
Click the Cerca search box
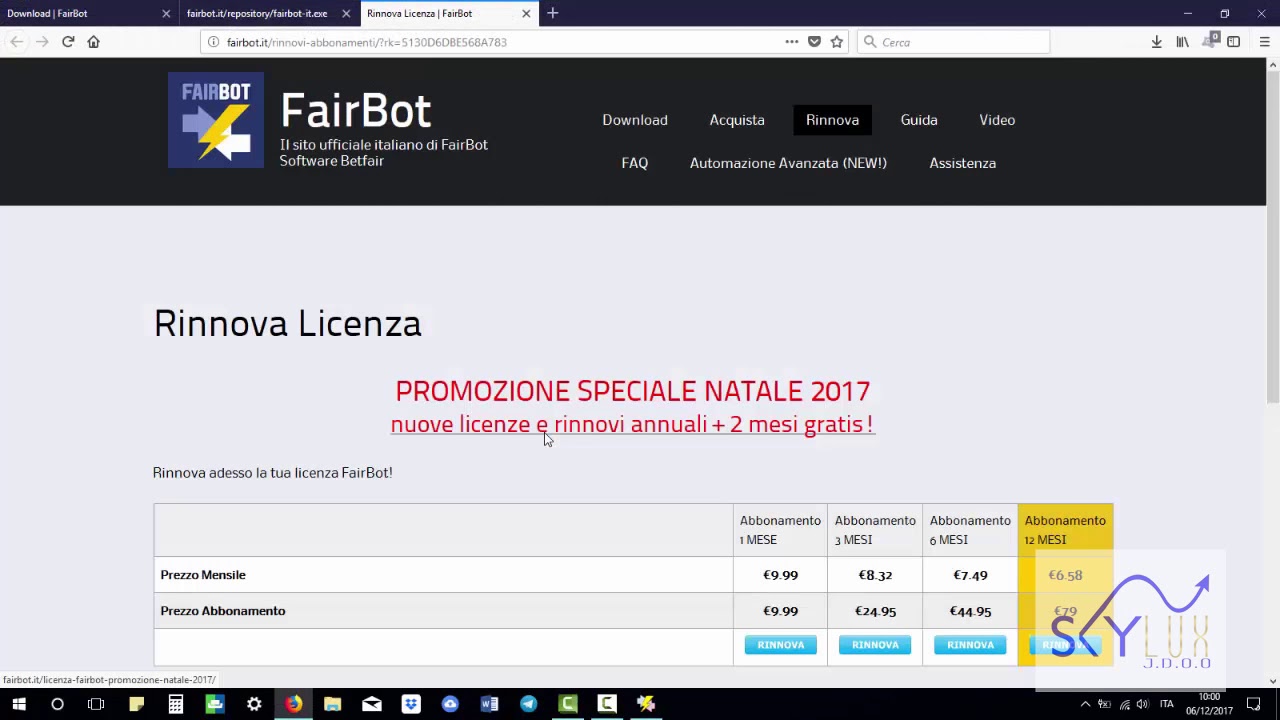click(953, 42)
